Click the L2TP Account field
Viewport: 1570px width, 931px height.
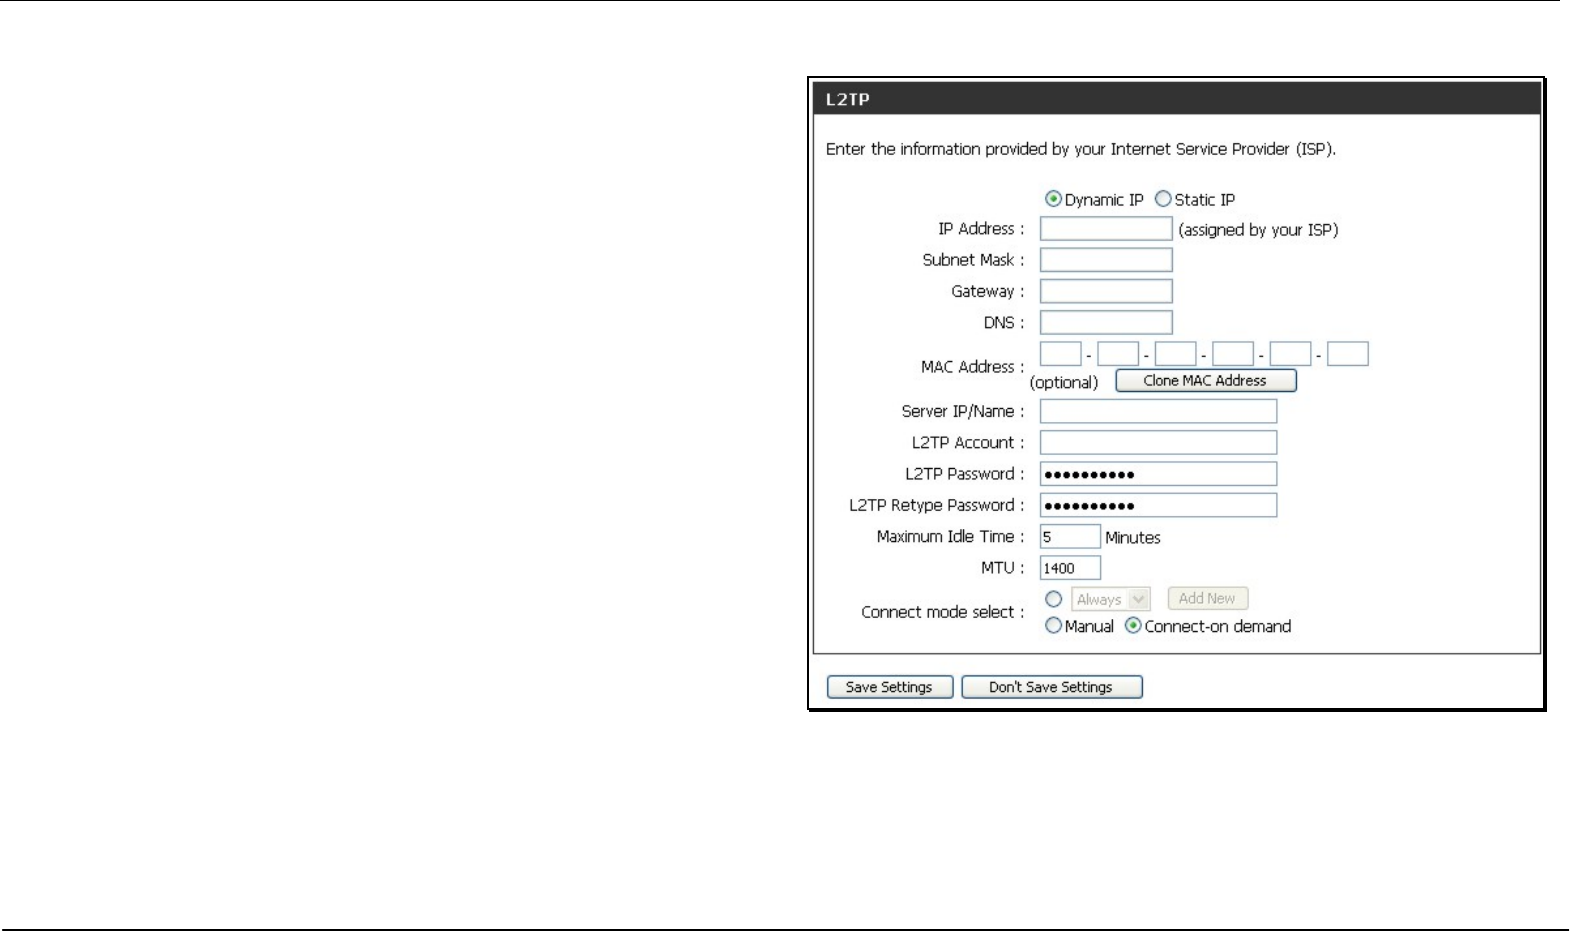1158,442
